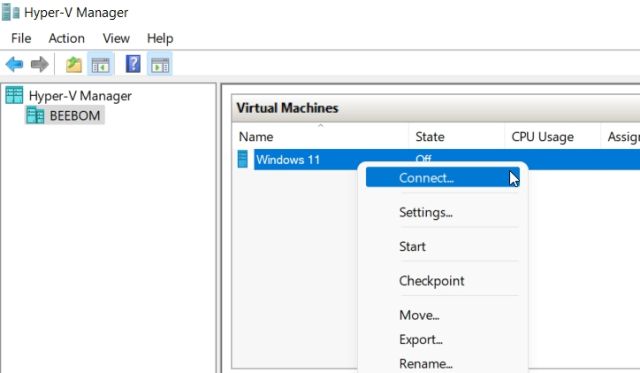Open the File menu

[x=21, y=38]
